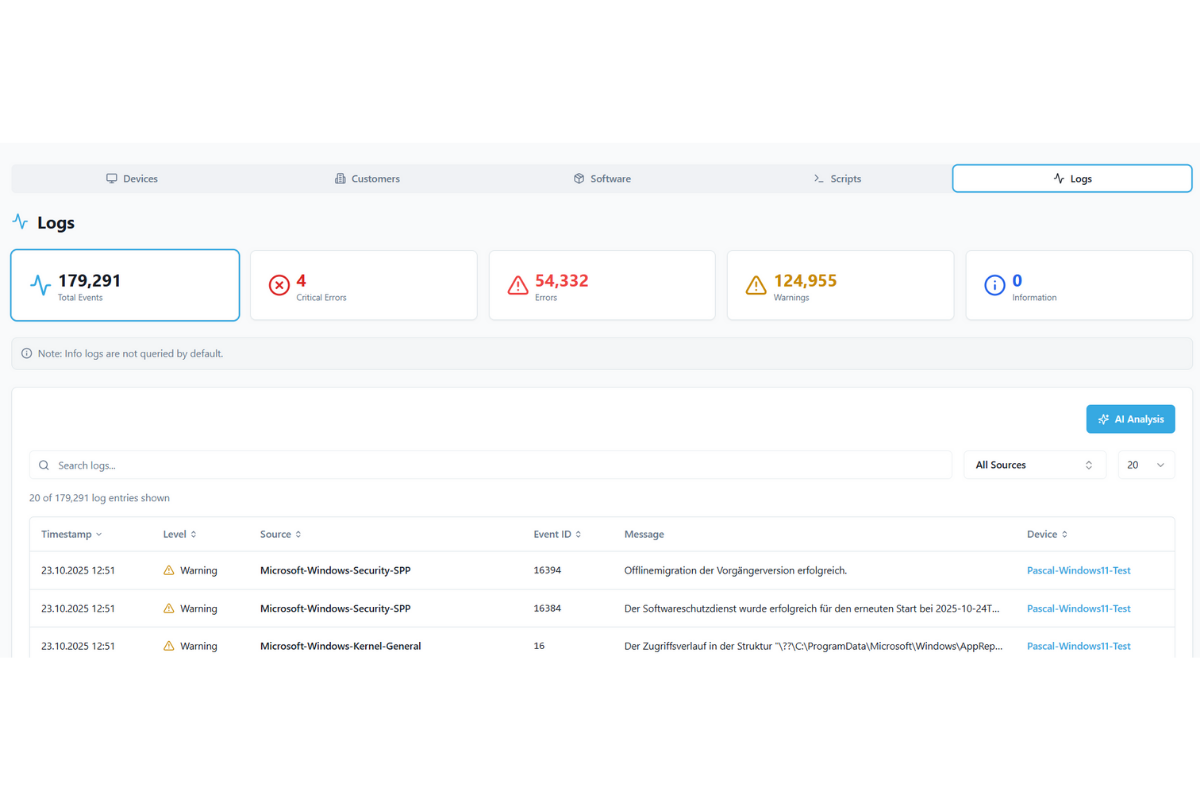This screenshot has width=1200, height=800.
Task: Start the AI Analysis
Action: pos(1130,419)
